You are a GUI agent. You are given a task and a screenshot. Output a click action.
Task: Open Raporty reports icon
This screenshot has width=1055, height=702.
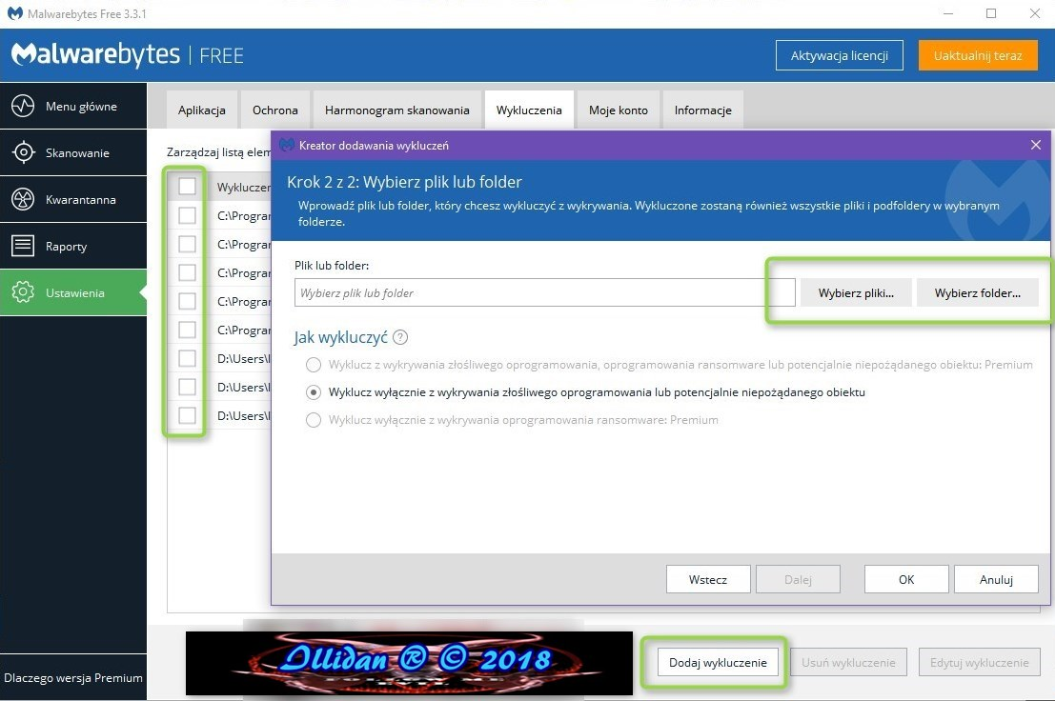pyautogui.click(x=23, y=246)
